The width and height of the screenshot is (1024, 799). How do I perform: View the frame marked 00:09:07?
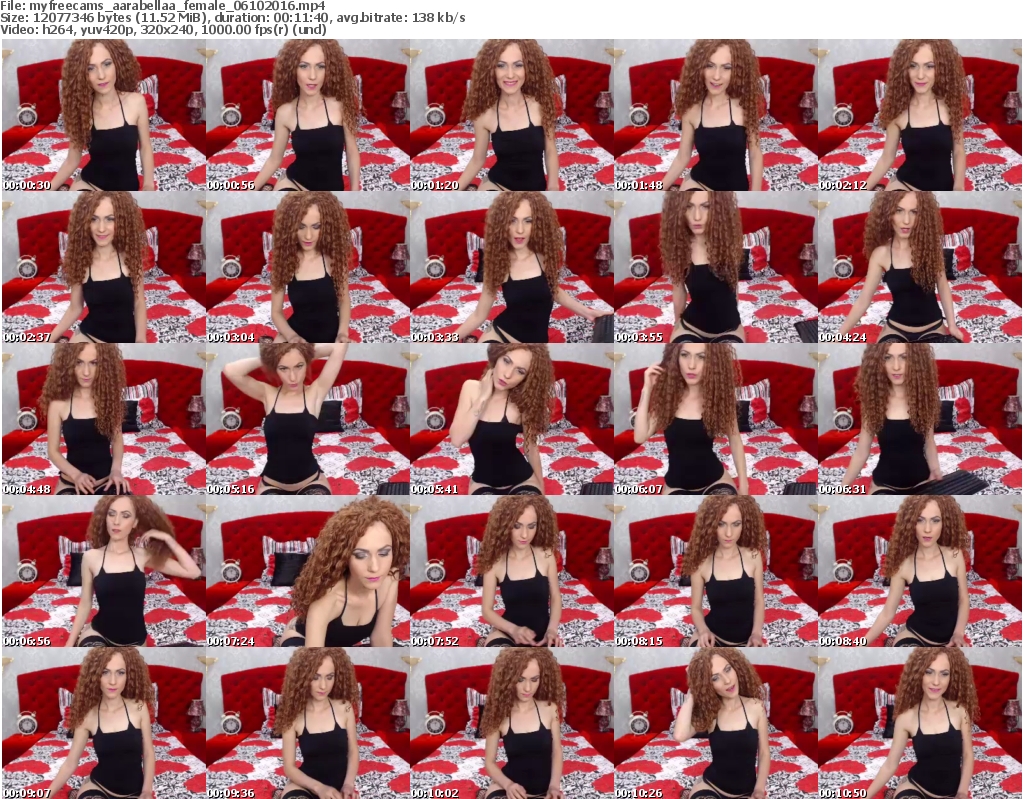point(103,723)
